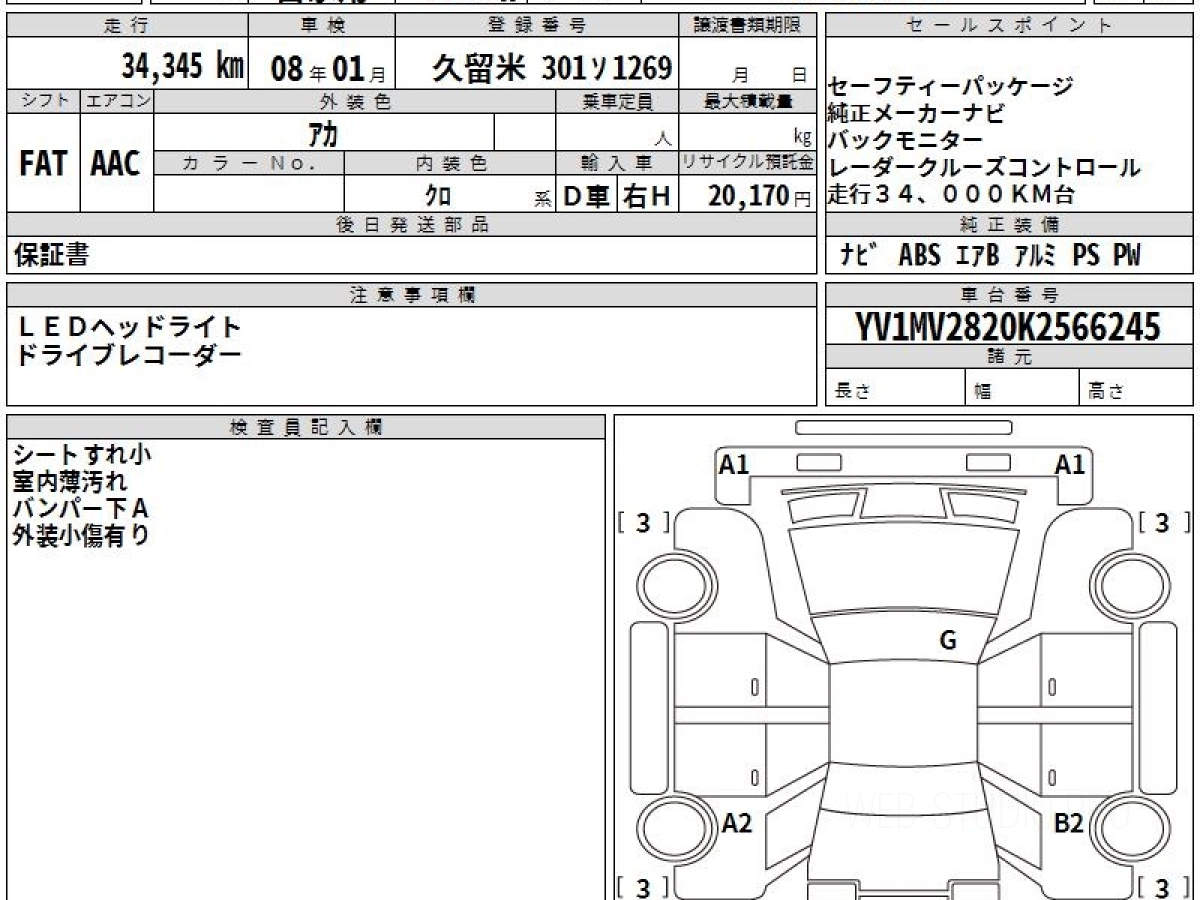Select the 走行34、000KM台 line
This screenshot has width=1200, height=900.
click(951, 194)
